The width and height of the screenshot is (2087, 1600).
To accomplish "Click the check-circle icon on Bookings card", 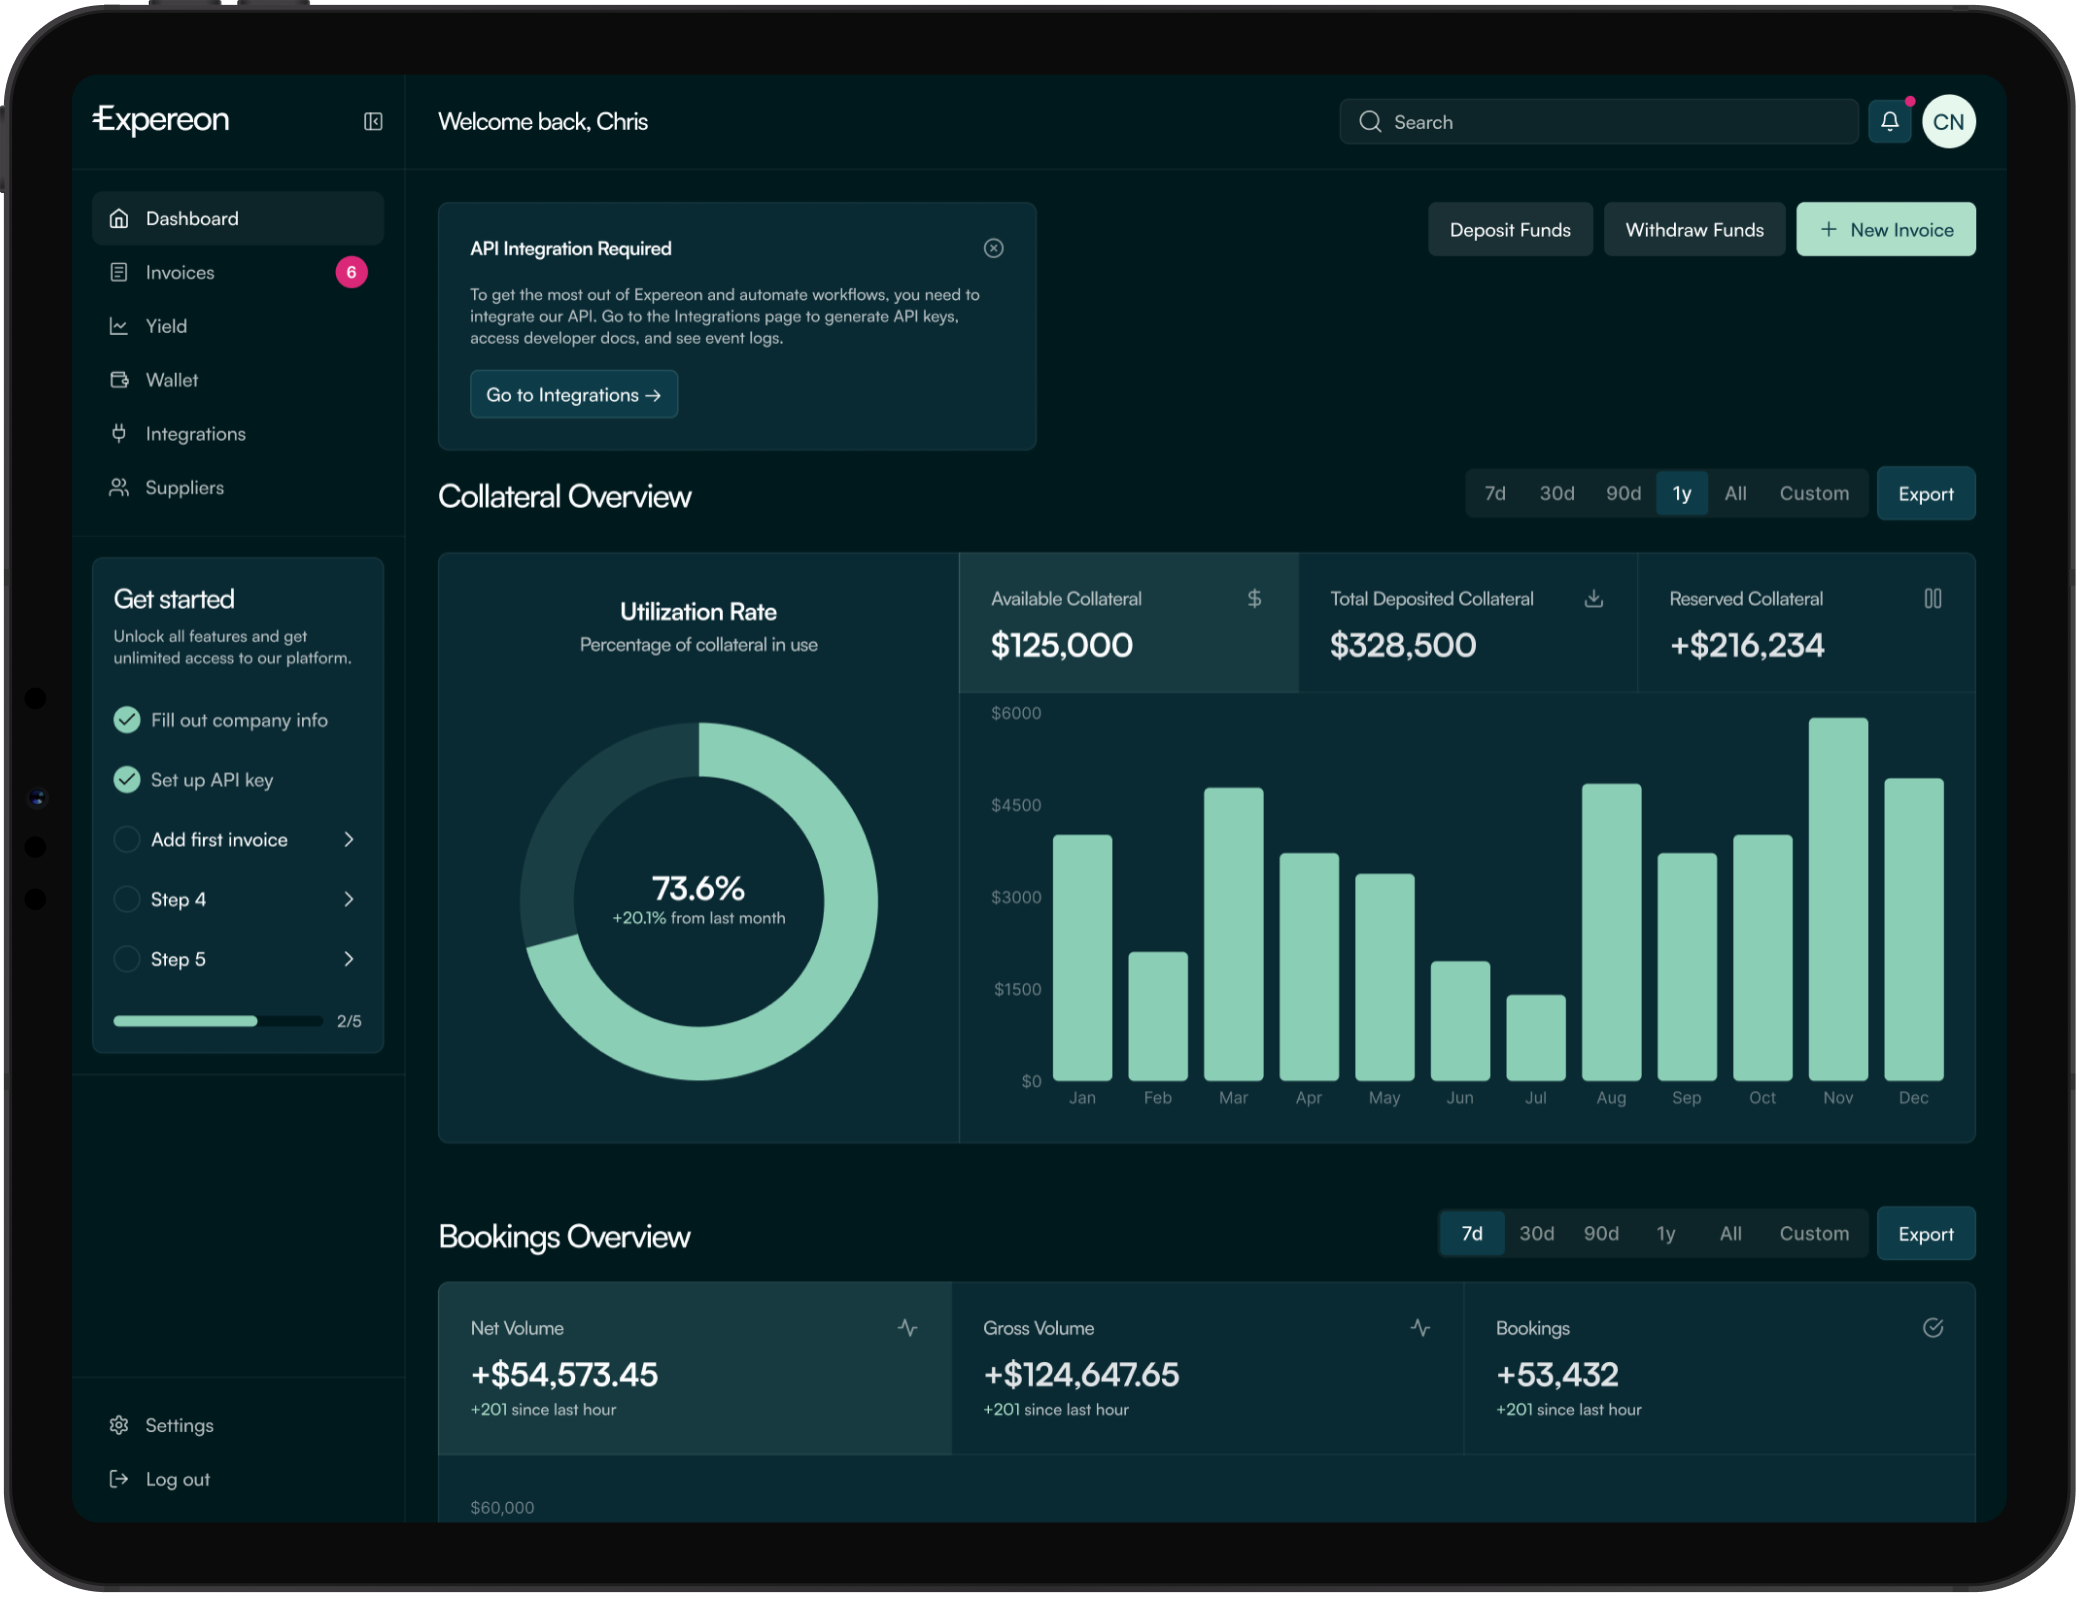I will 1932,1328.
